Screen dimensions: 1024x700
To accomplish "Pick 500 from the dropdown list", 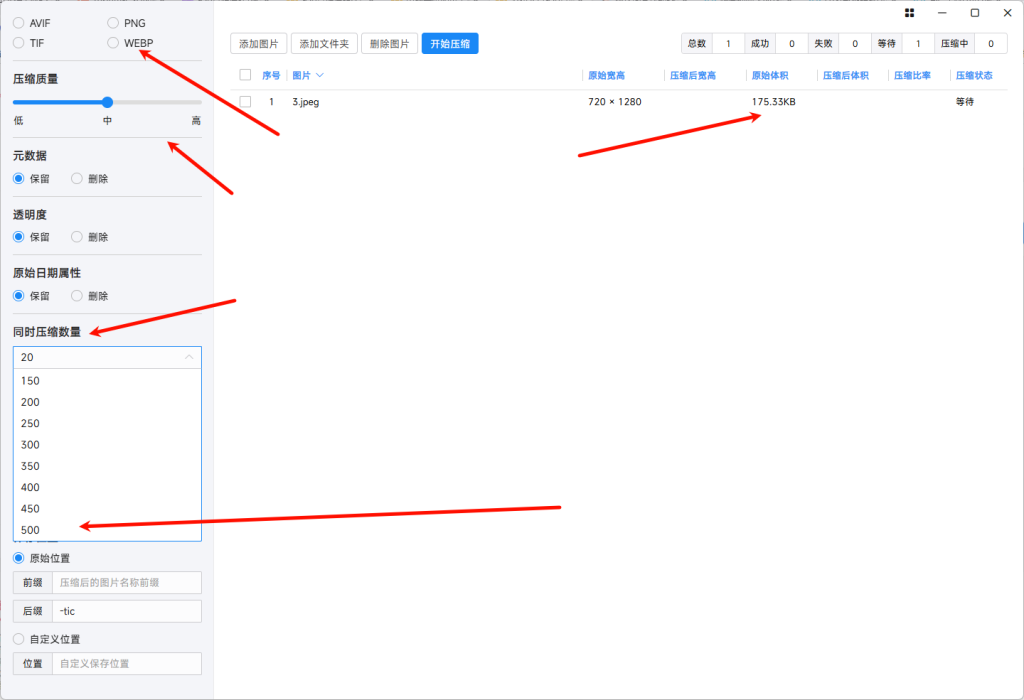I will click(x=31, y=530).
